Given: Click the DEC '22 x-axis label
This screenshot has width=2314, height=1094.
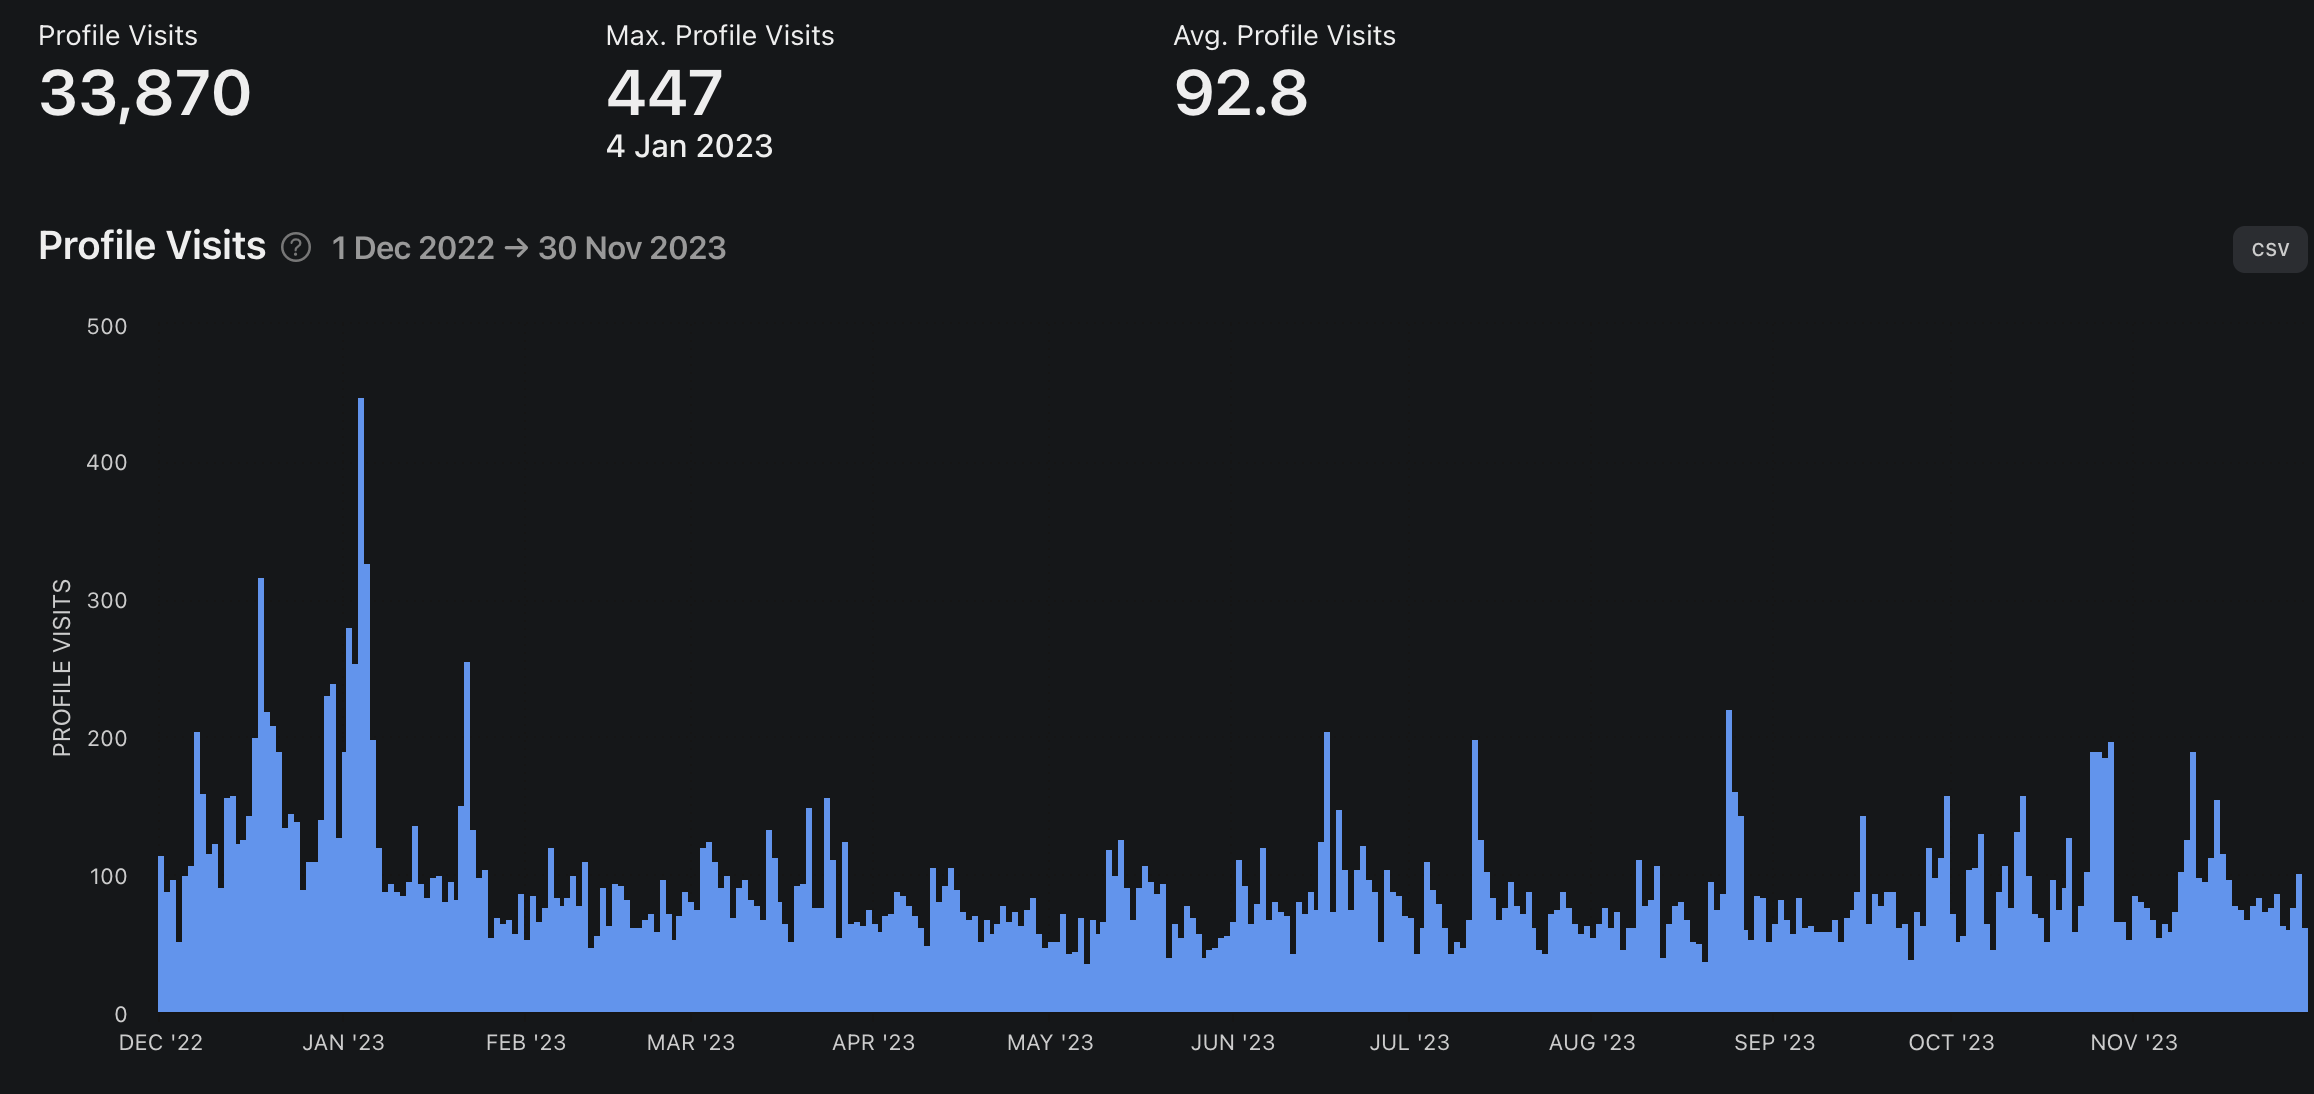Looking at the screenshot, I should [160, 1042].
